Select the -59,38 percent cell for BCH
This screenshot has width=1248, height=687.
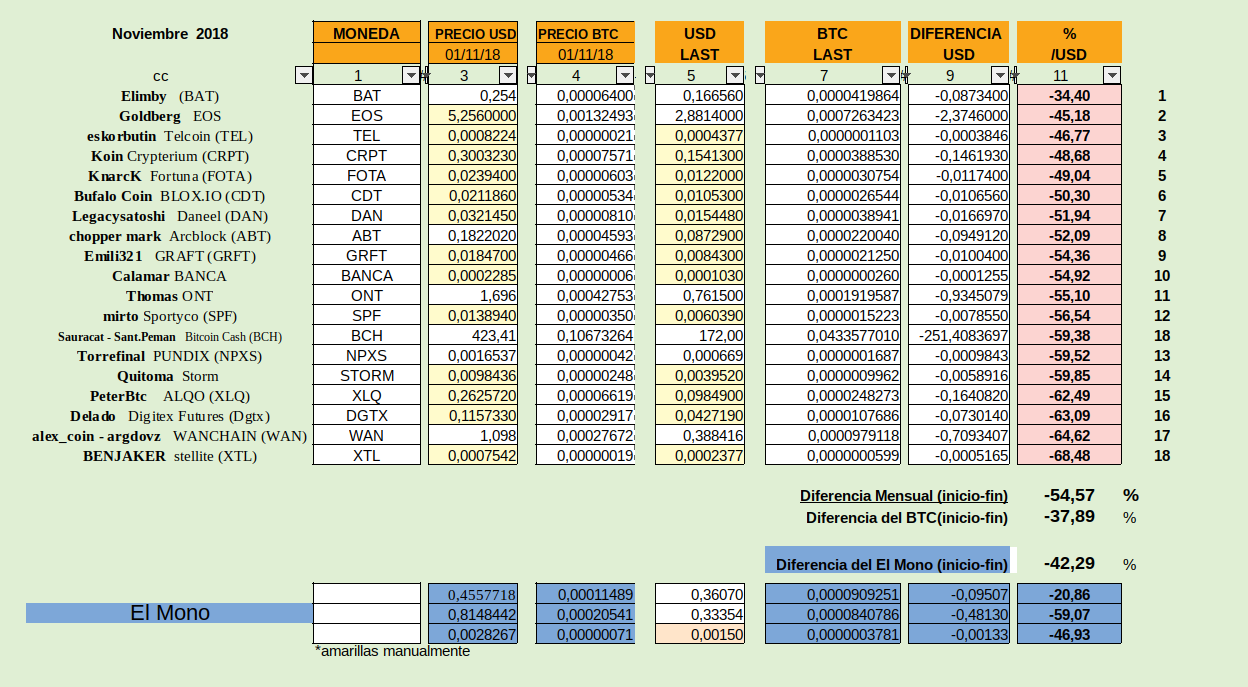point(1069,335)
